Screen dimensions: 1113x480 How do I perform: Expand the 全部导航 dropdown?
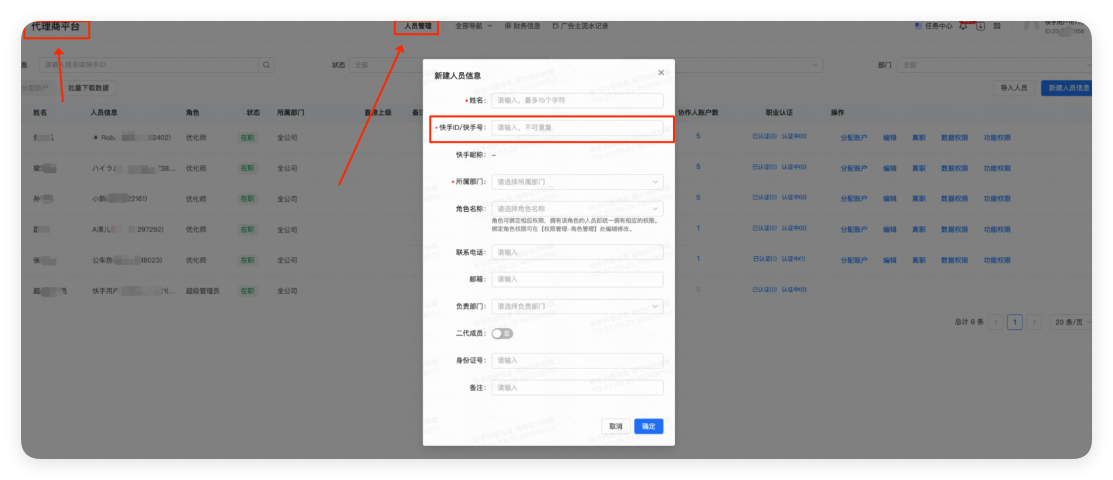473,26
